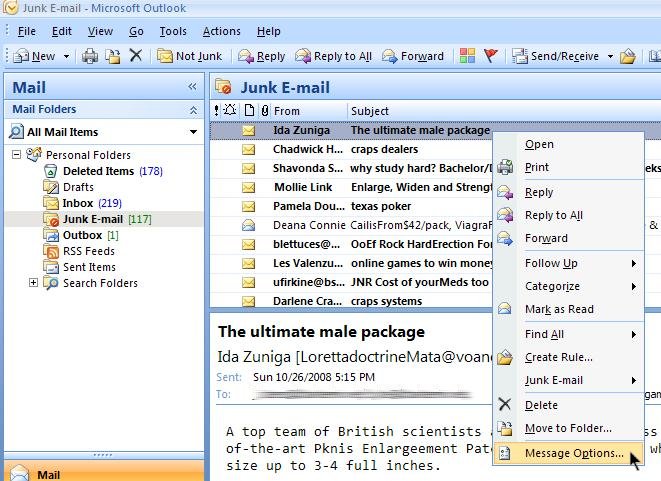The width and height of the screenshot is (661, 481).
Task: Choose Open in the context menu
Action: coord(569,144)
